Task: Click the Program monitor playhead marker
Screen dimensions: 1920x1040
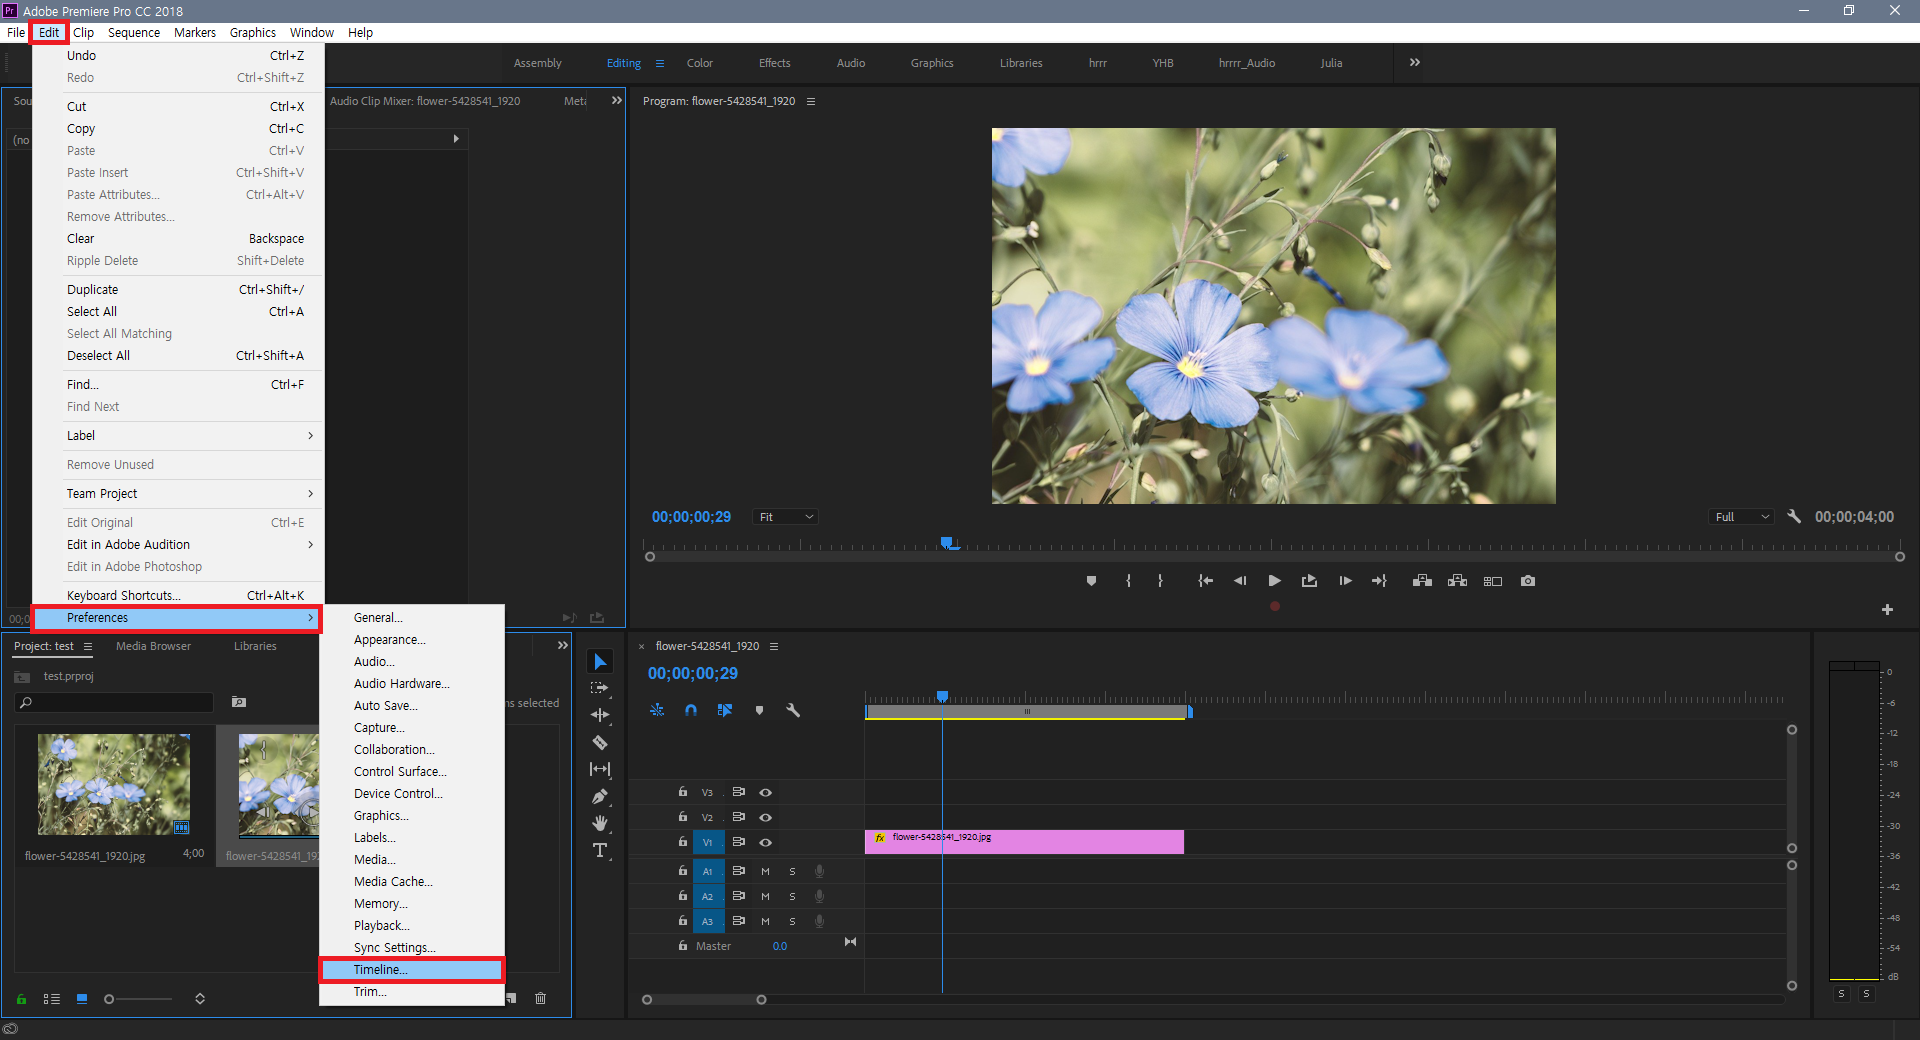Action: click(x=946, y=543)
